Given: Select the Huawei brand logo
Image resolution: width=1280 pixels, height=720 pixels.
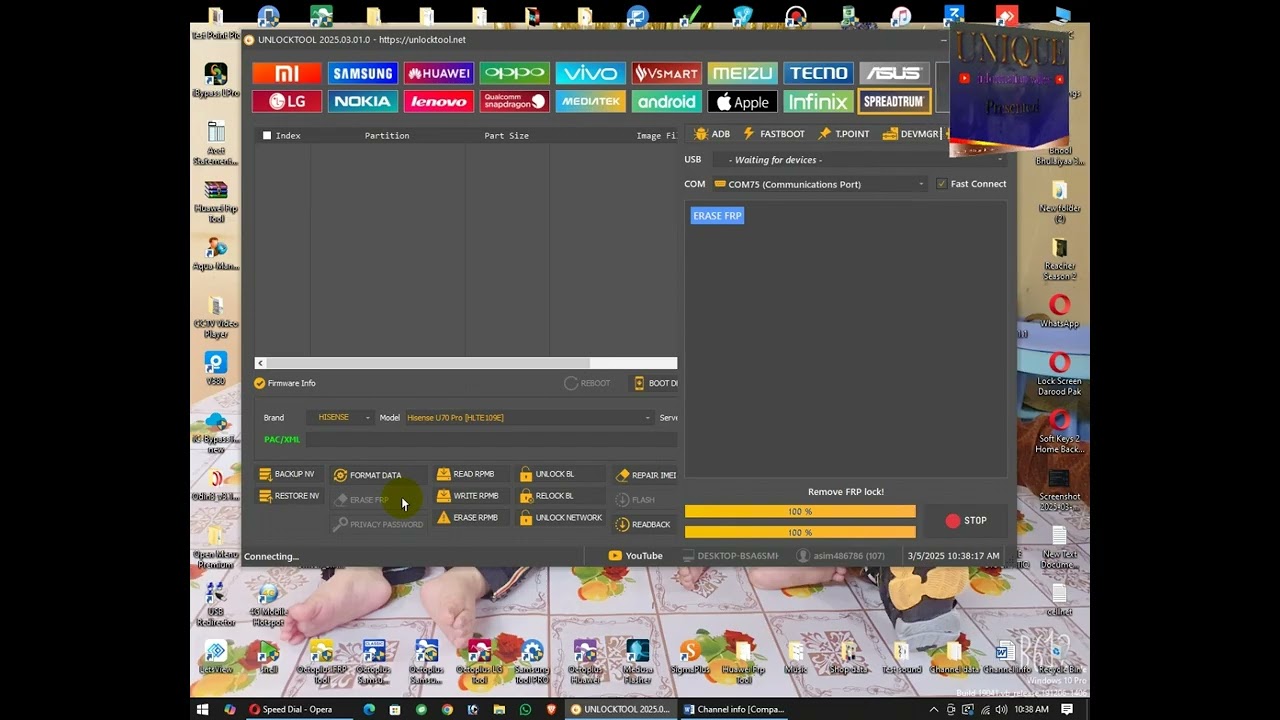Looking at the screenshot, I should point(439,73).
